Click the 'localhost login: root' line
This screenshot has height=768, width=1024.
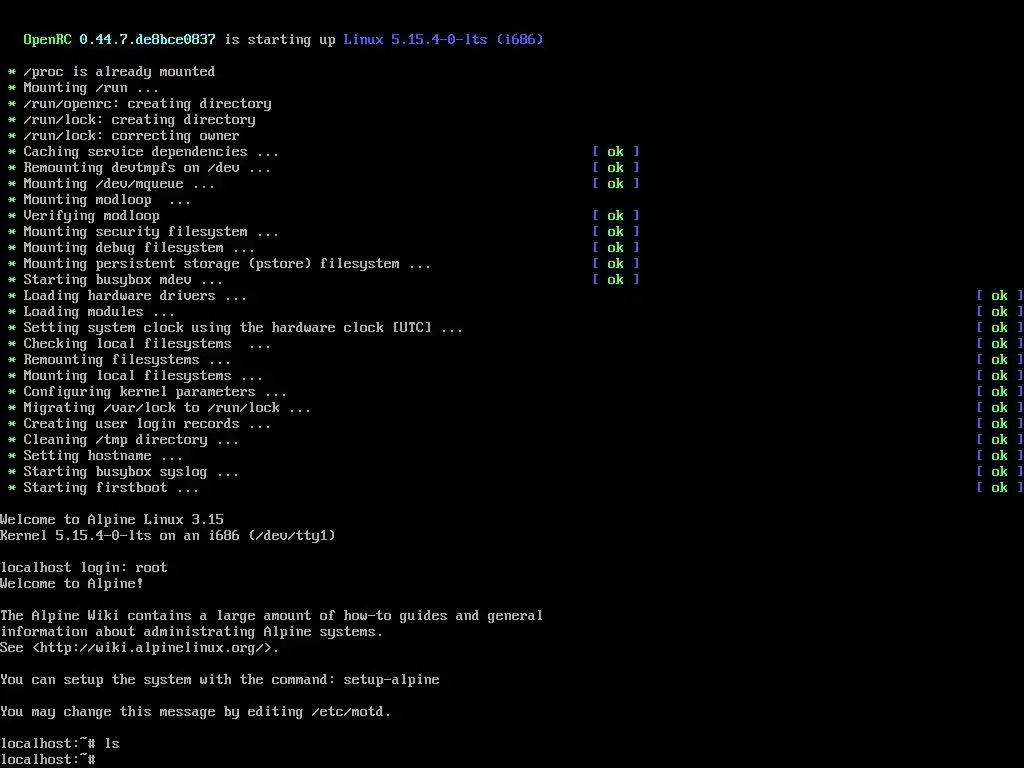[x=84, y=568]
